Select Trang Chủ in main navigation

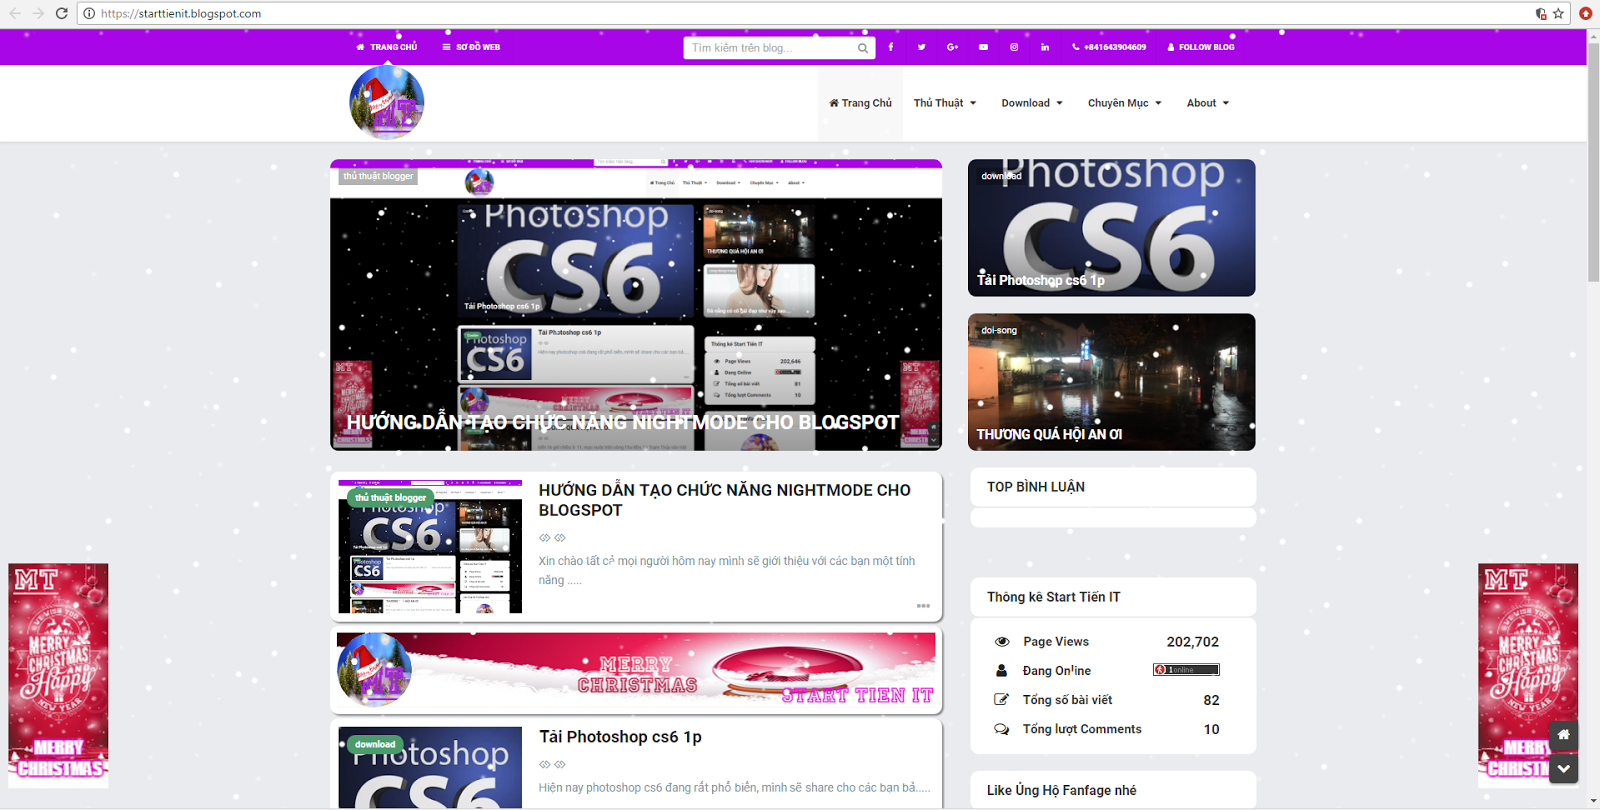(860, 103)
